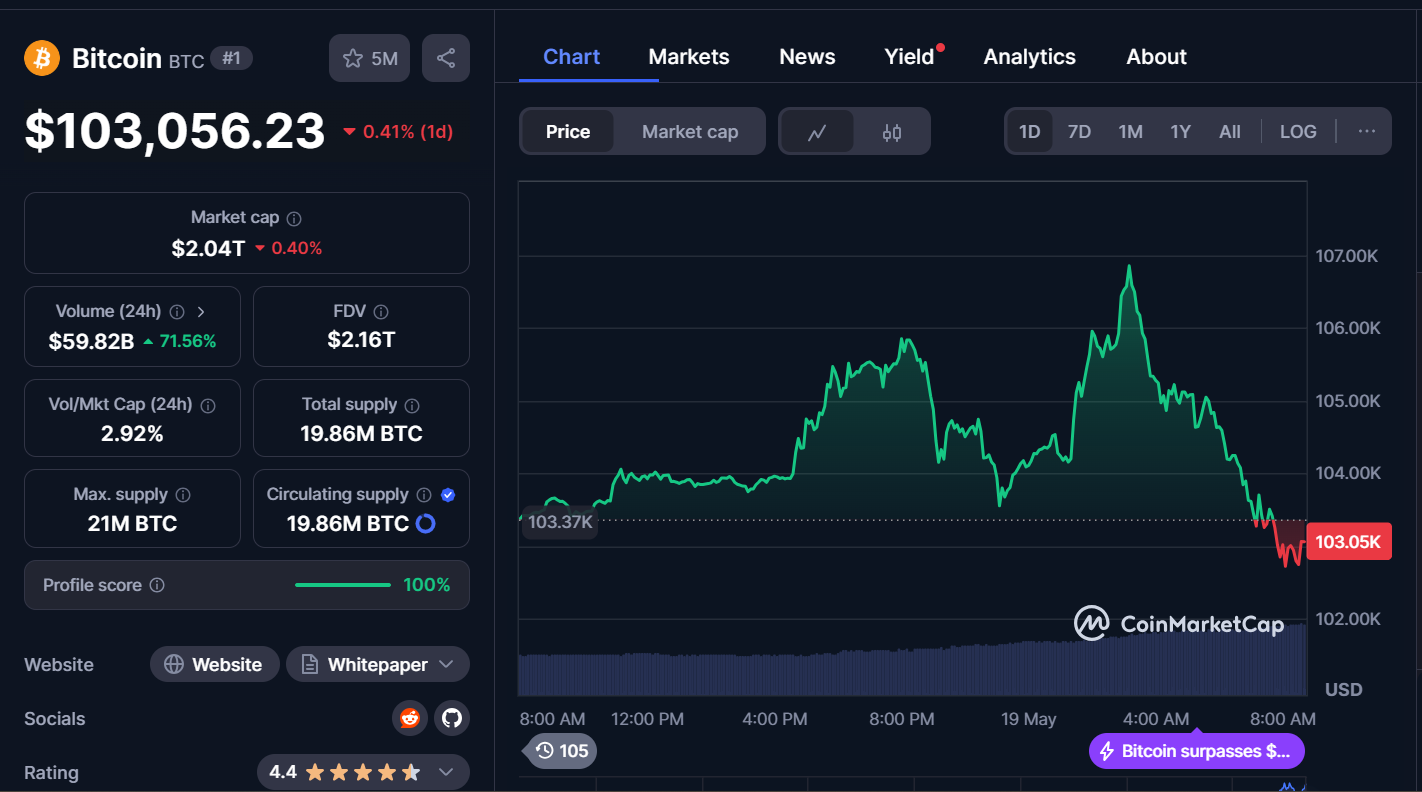
Task: Open Volume (24h) details chevron arrow
Action: pos(201,312)
